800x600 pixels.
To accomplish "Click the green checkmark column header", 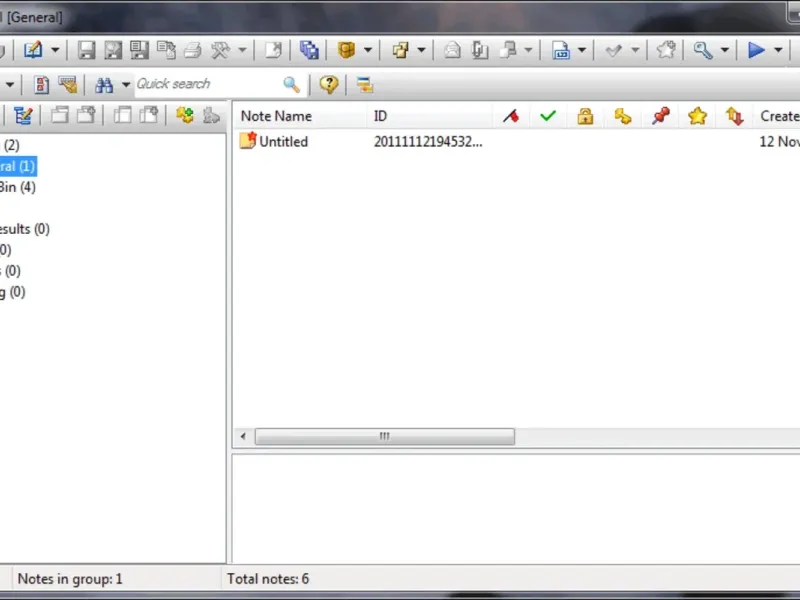I will tap(548, 116).
